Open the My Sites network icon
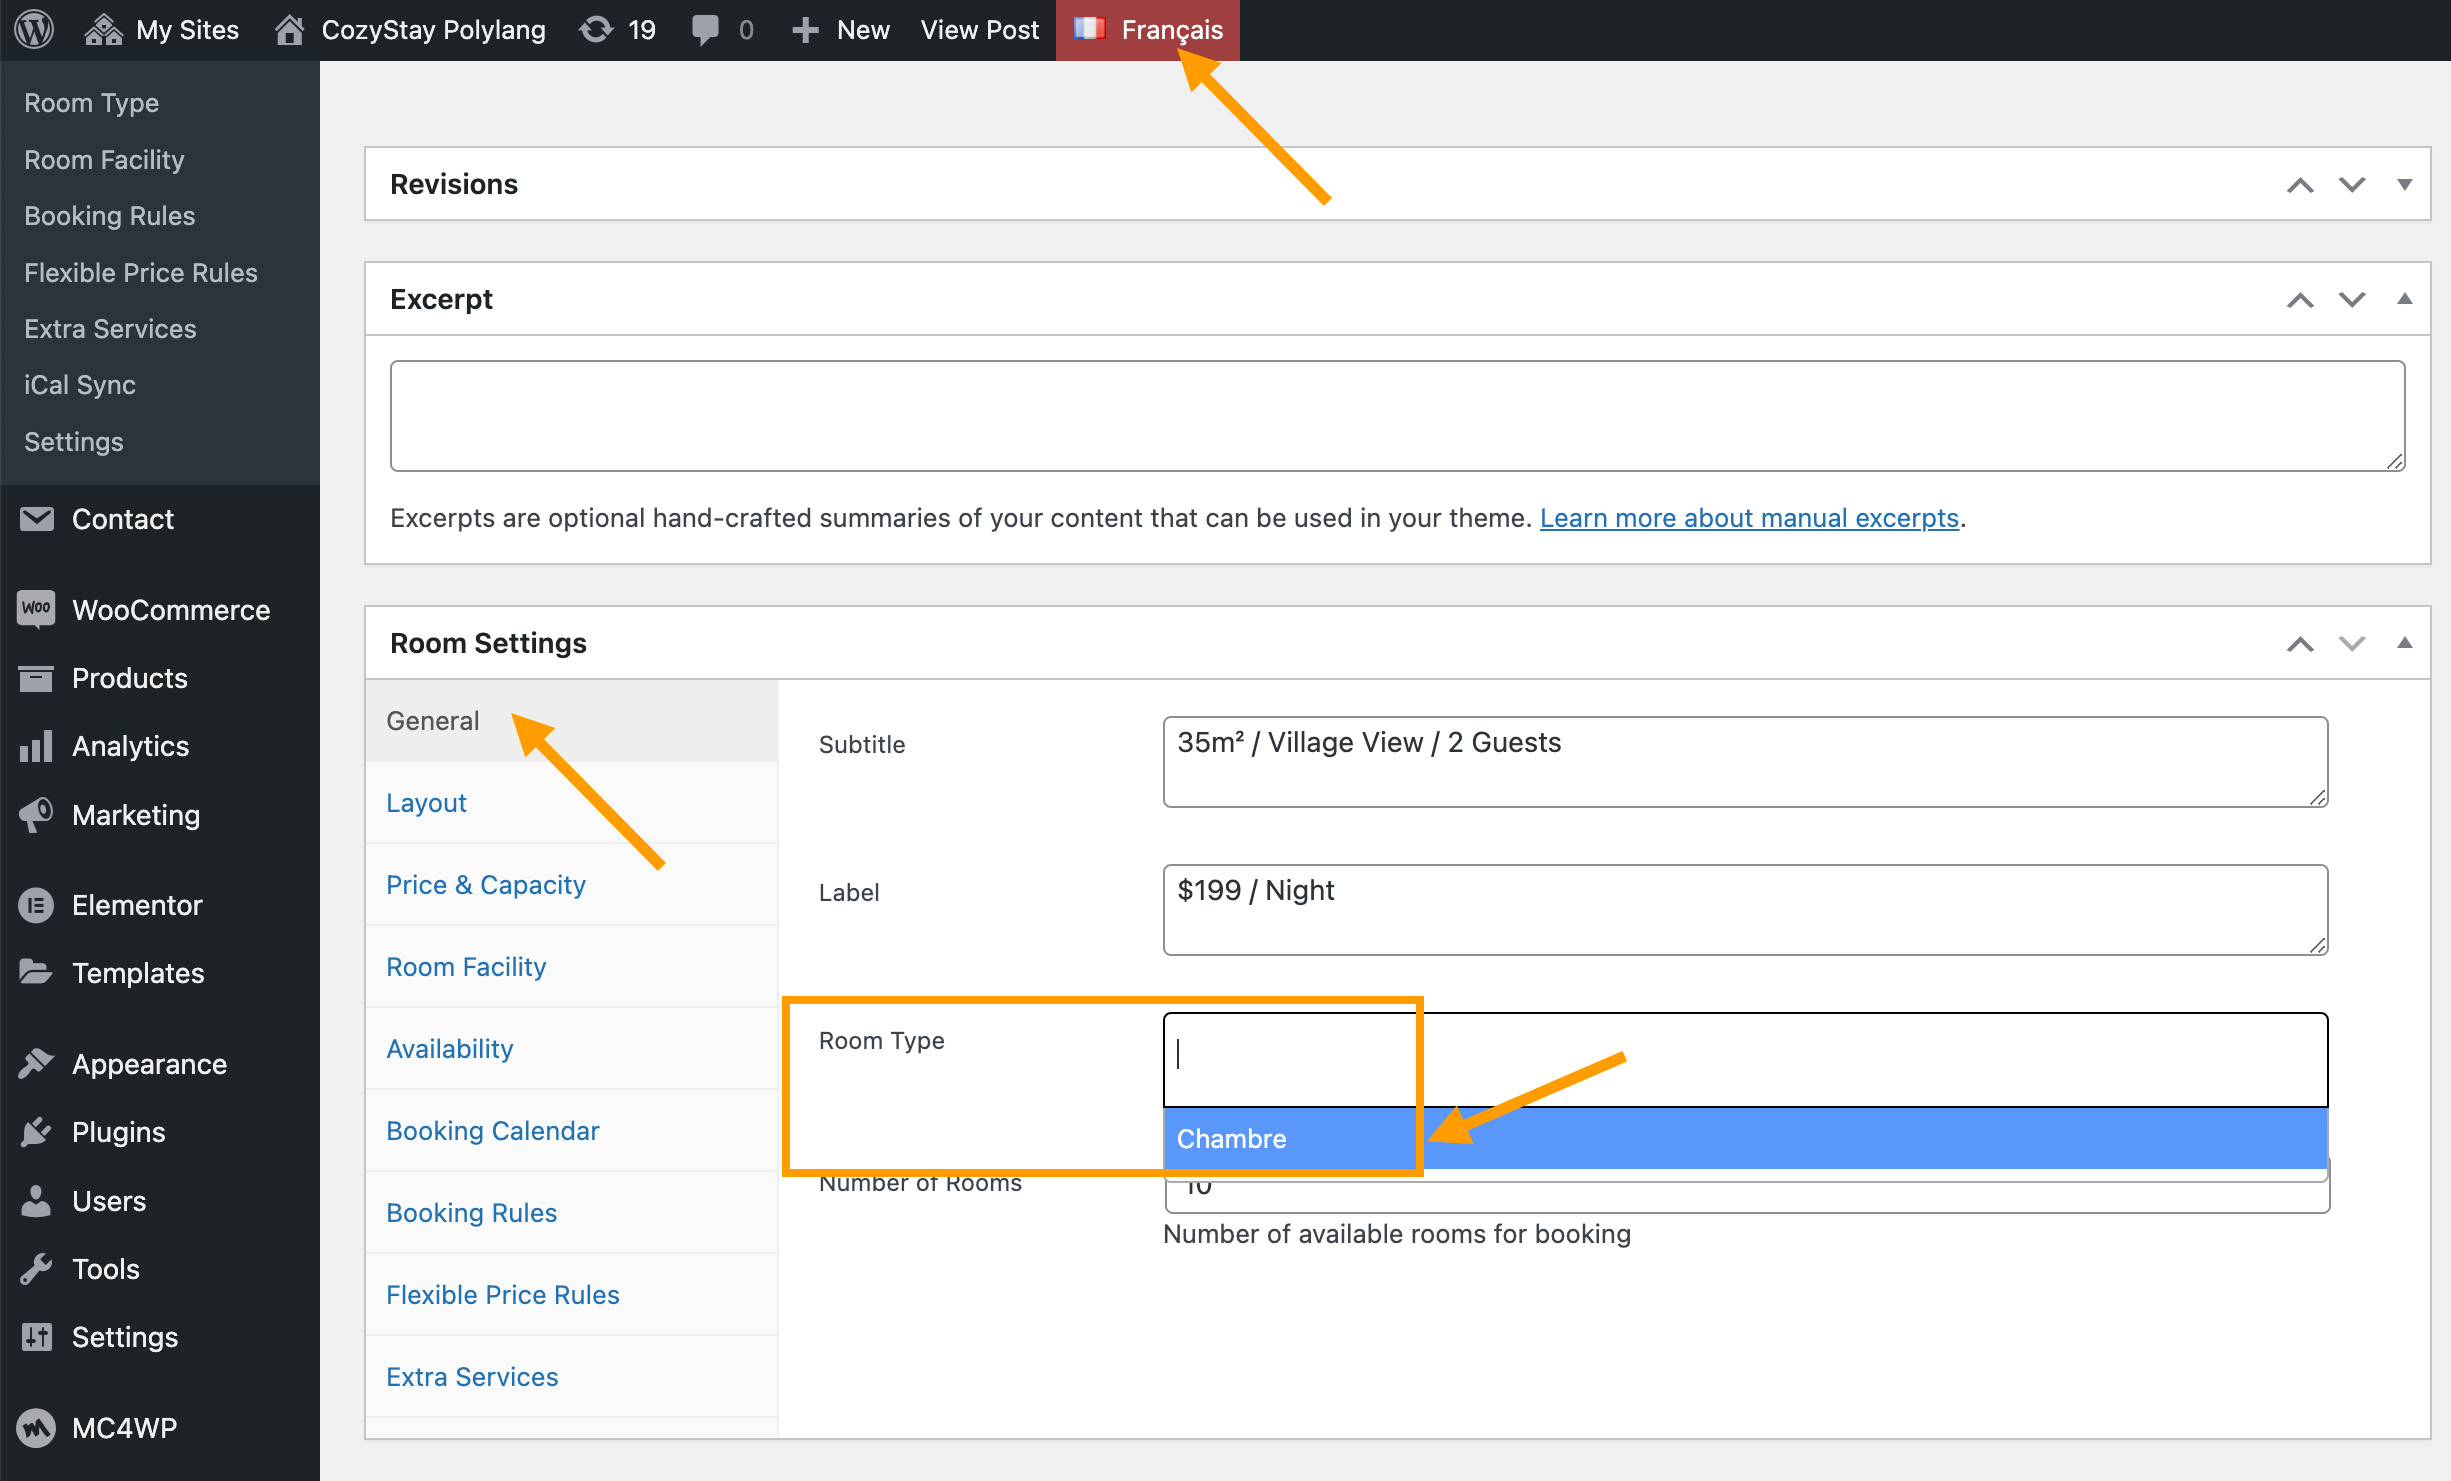 (x=103, y=29)
